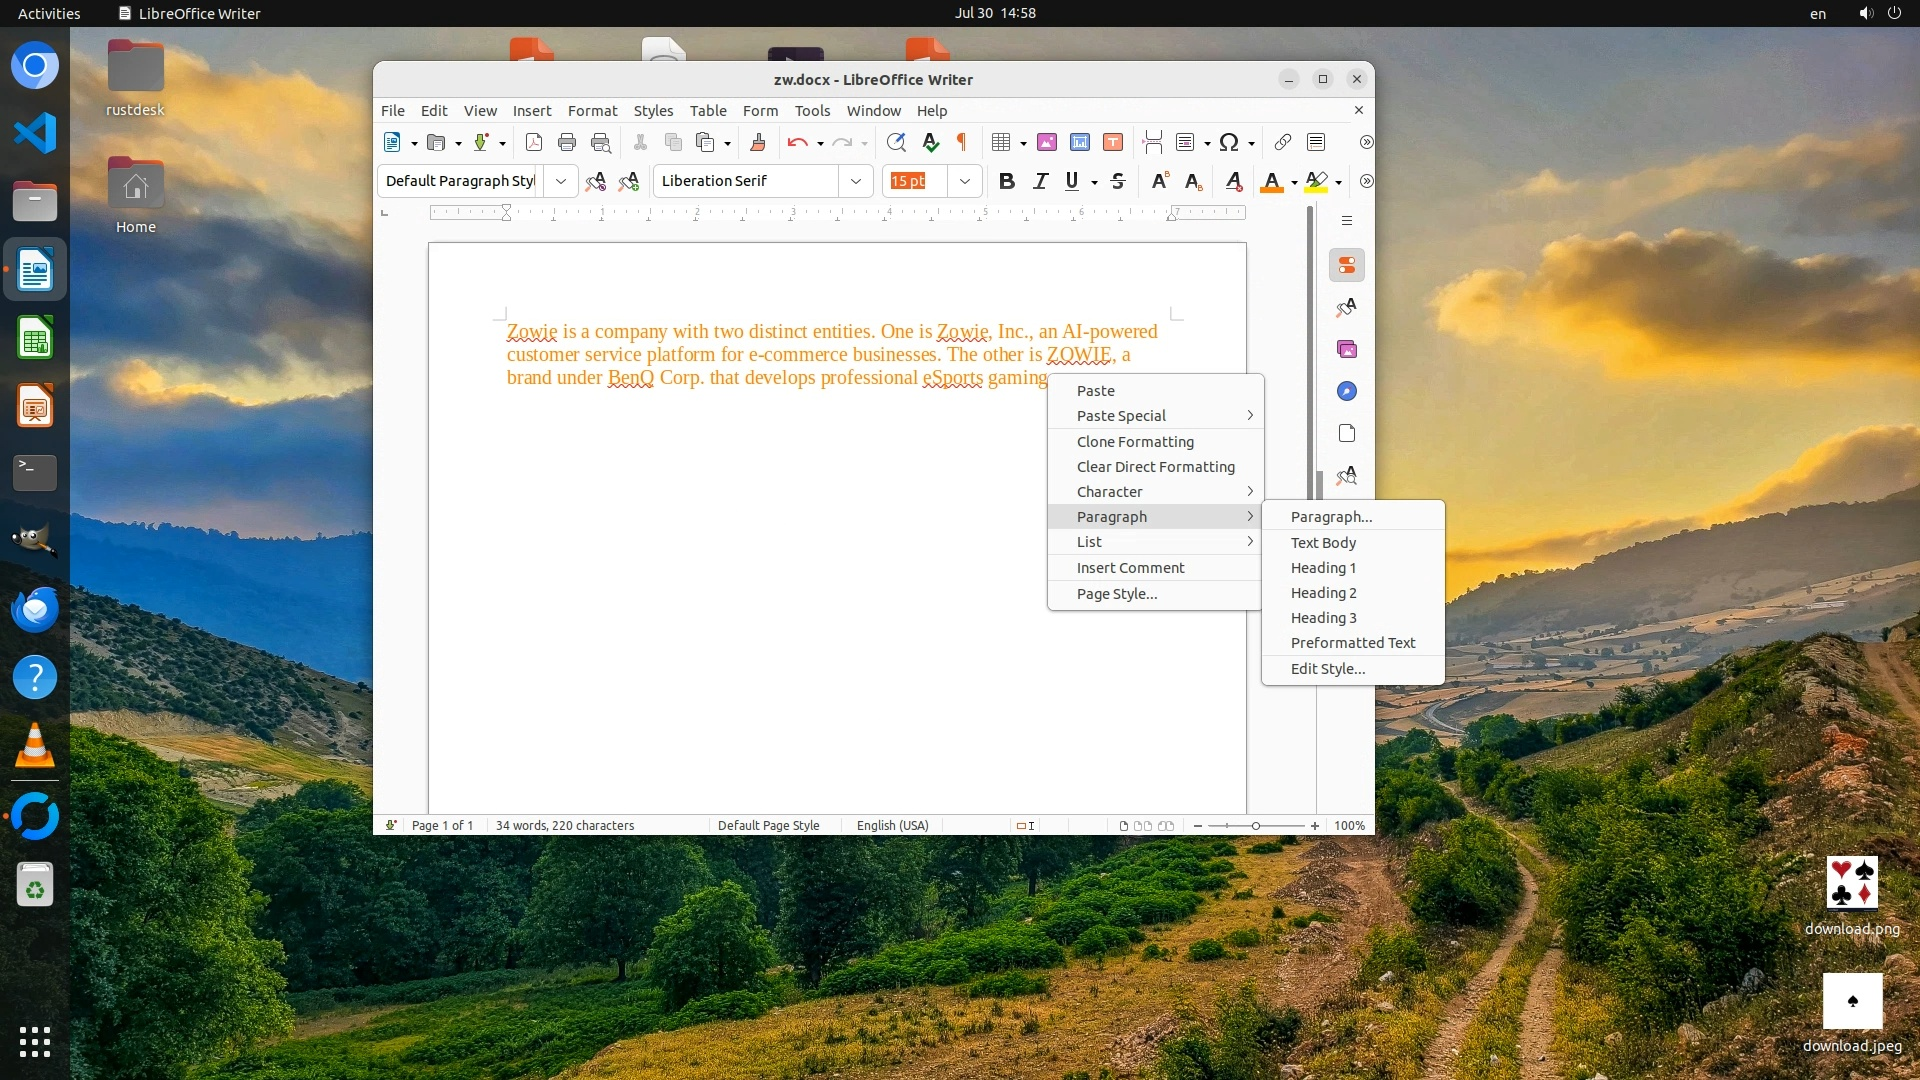Click the Export as PDF icon
This screenshot has height=1080, width=1920.
(x=534, y=142)
